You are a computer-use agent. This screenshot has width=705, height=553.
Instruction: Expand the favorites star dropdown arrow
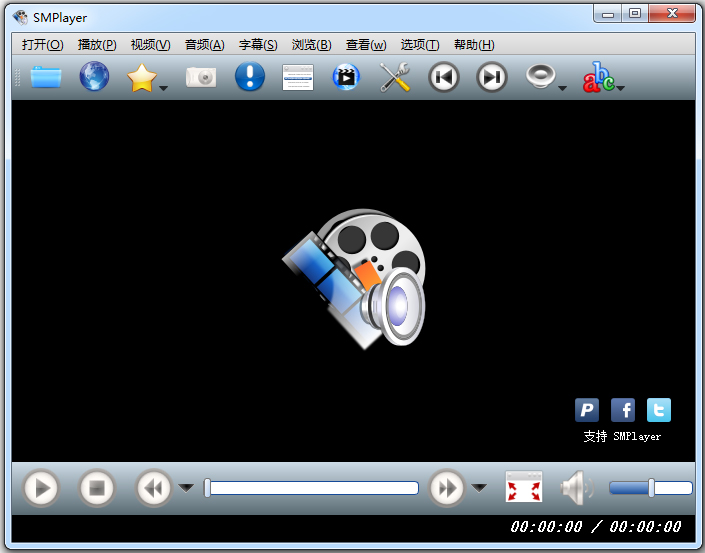click(163, 88)
